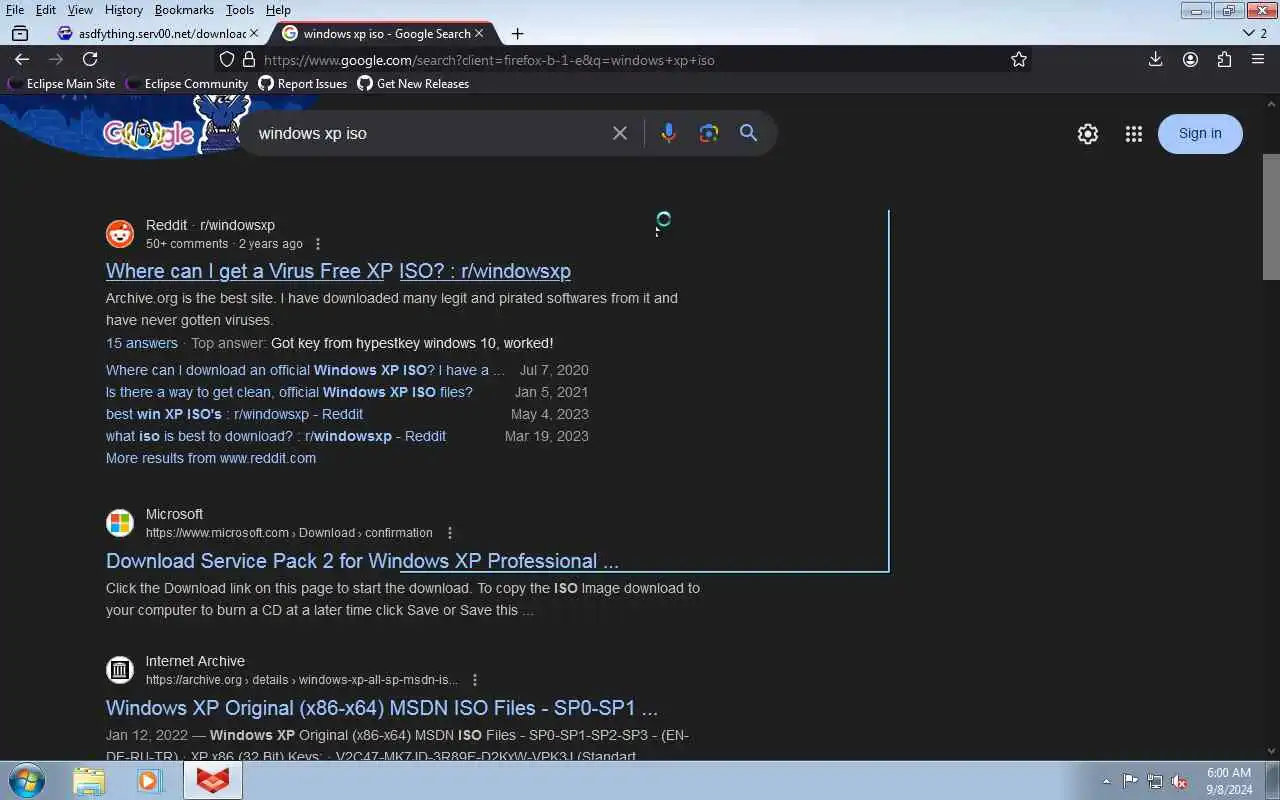Open the 15 answers link
This screenshot has width=1280, height=800.
click(x=142, y=343)
